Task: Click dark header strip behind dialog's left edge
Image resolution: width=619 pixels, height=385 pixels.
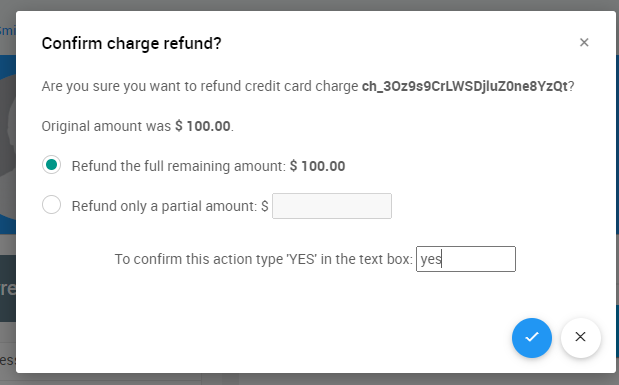Action: 8,288
